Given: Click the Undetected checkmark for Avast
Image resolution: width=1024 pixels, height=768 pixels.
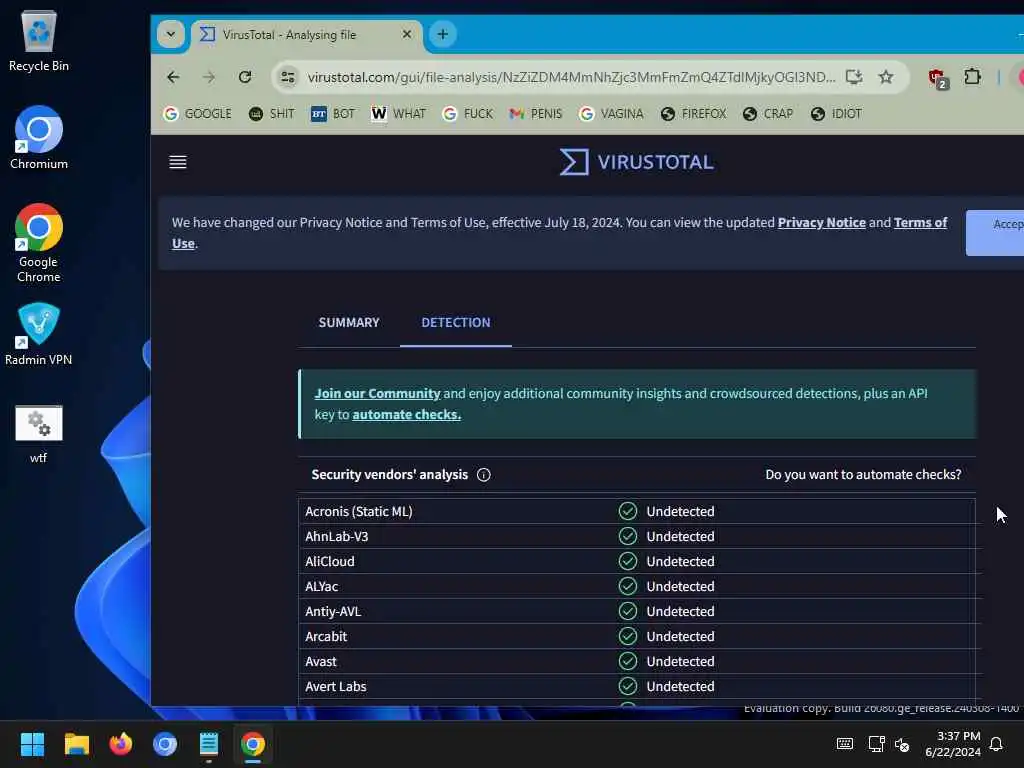Looking at the screenshot, I should [628, 662].
